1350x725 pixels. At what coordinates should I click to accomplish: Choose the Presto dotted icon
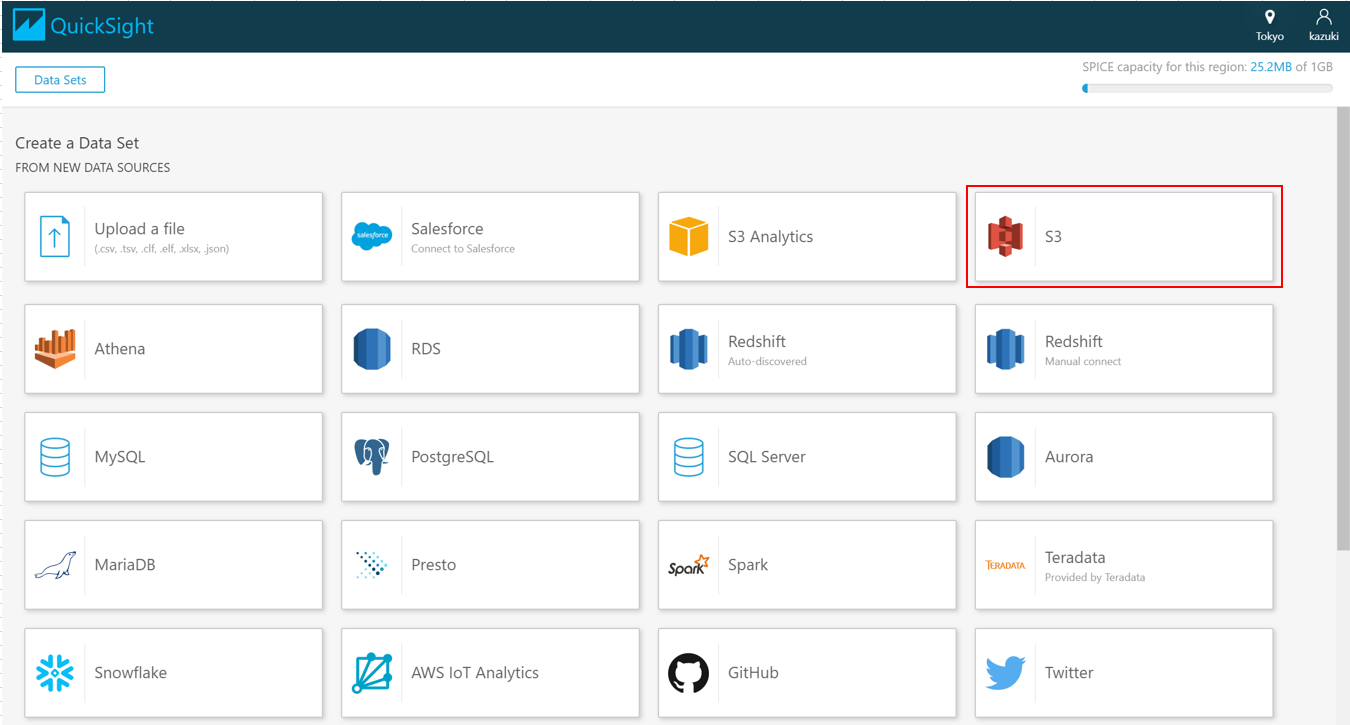point(372,565)
